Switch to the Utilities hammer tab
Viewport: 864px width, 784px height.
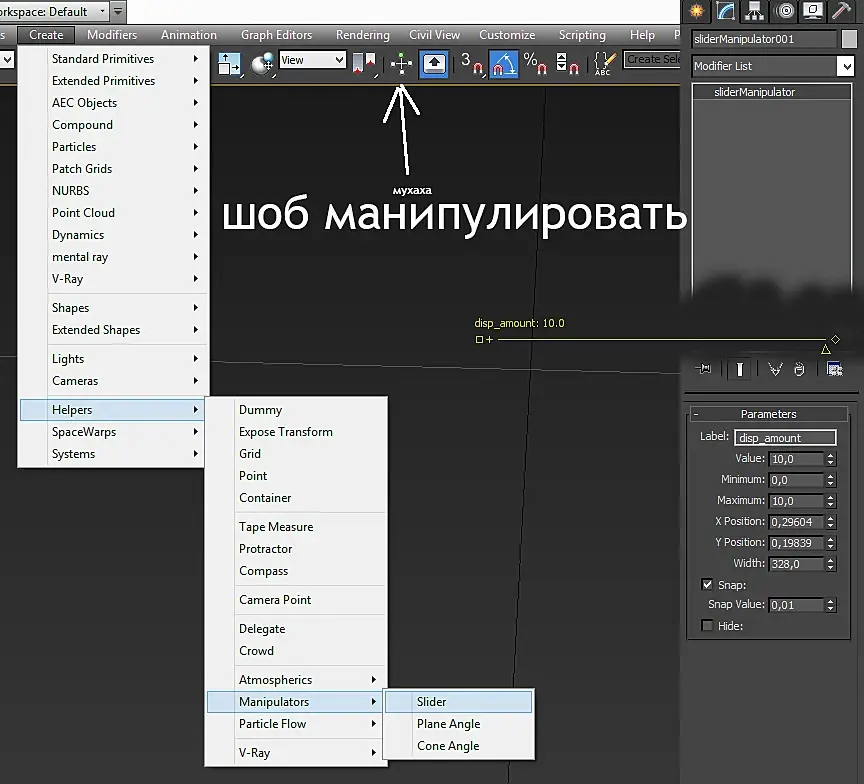pos(841,11)
